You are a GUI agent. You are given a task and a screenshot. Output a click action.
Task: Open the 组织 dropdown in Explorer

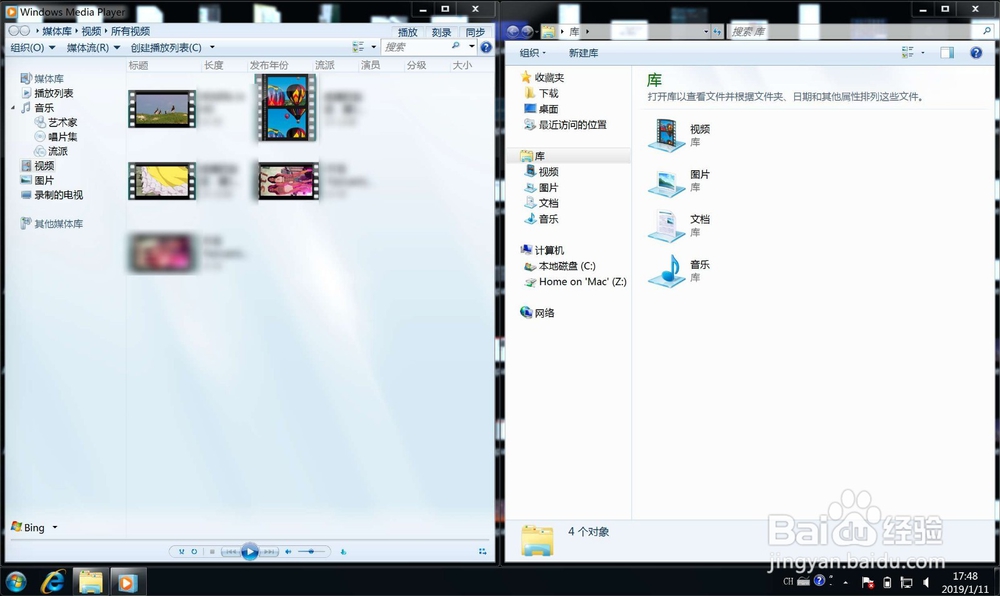click(531, 52)
